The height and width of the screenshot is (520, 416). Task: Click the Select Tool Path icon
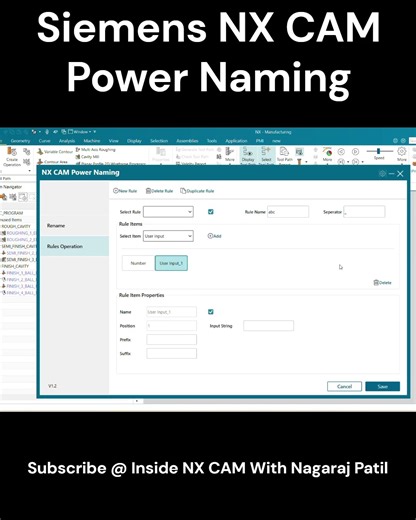pyautogui.click(x=266, y=155)
